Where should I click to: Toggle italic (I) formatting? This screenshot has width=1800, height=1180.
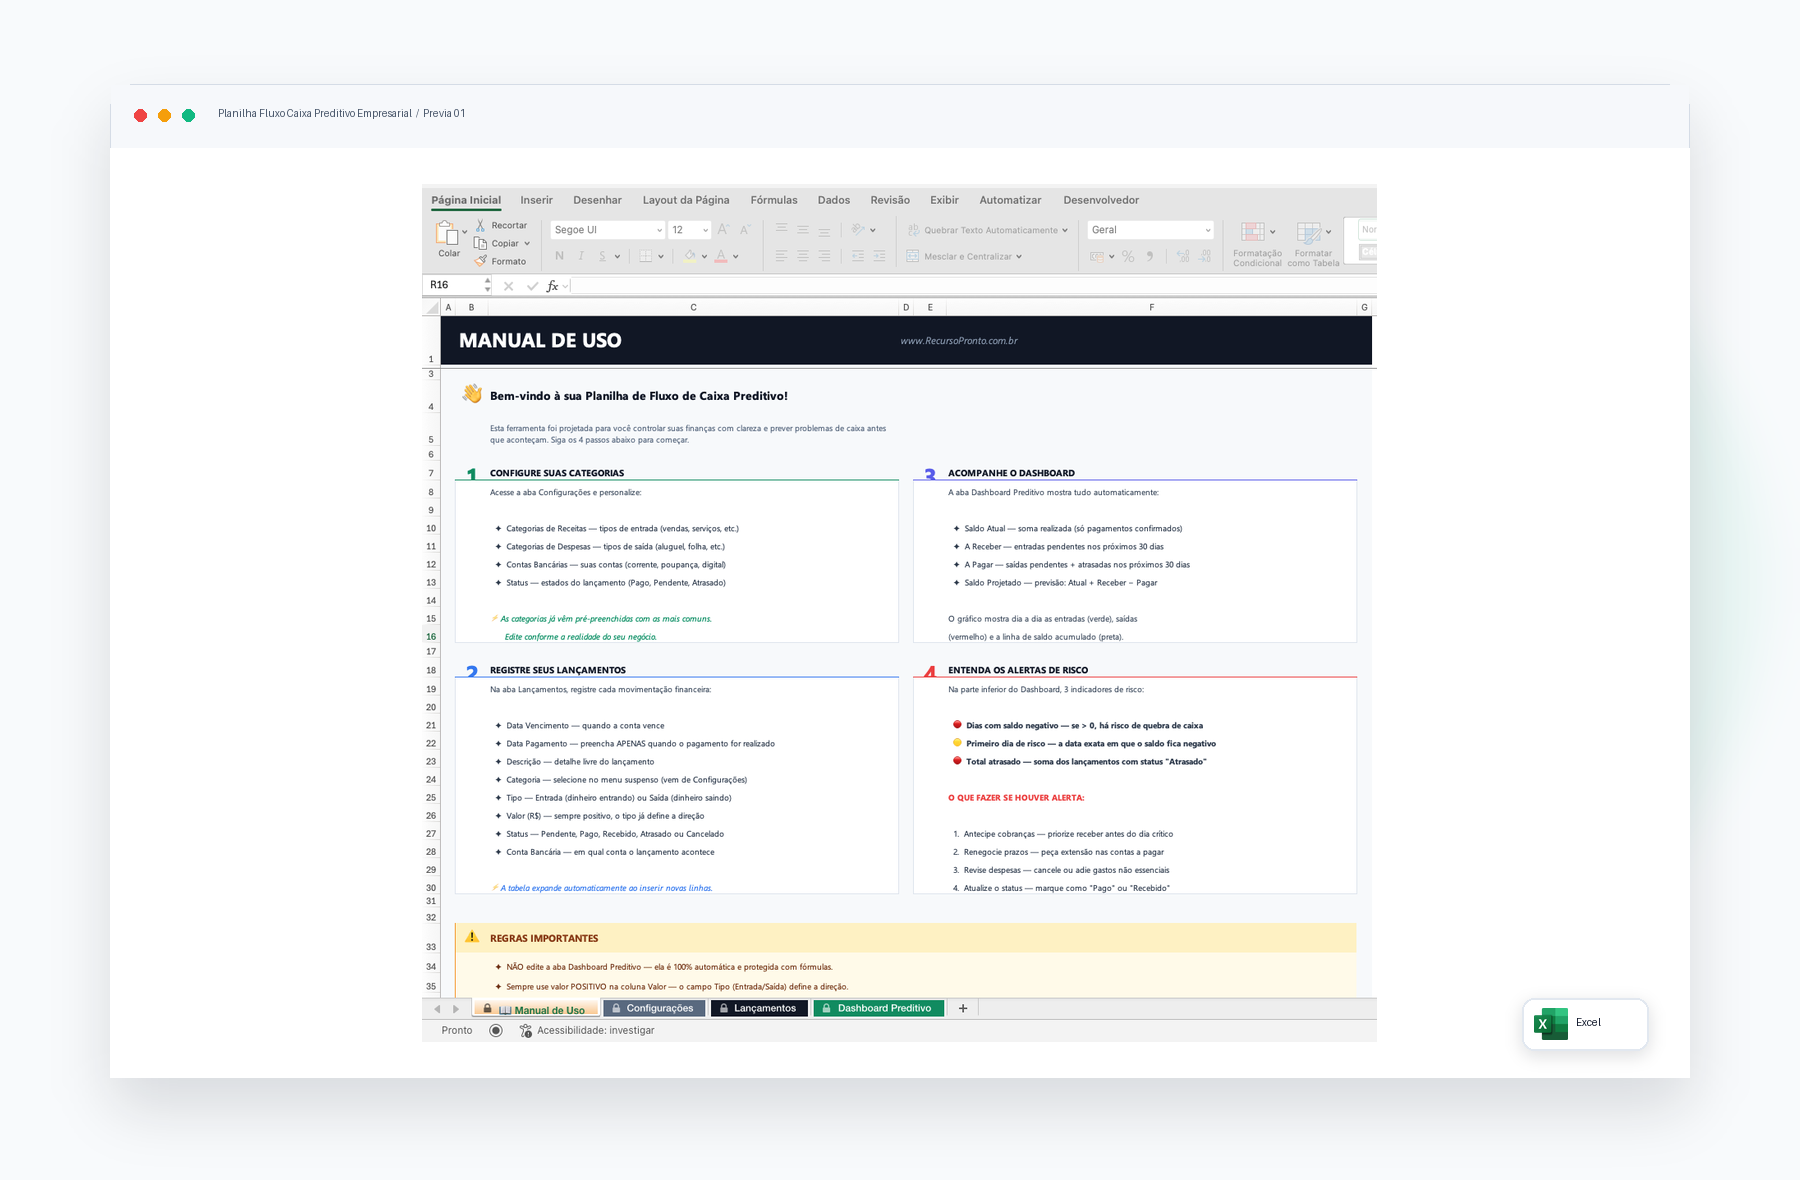tap(581, 256)
